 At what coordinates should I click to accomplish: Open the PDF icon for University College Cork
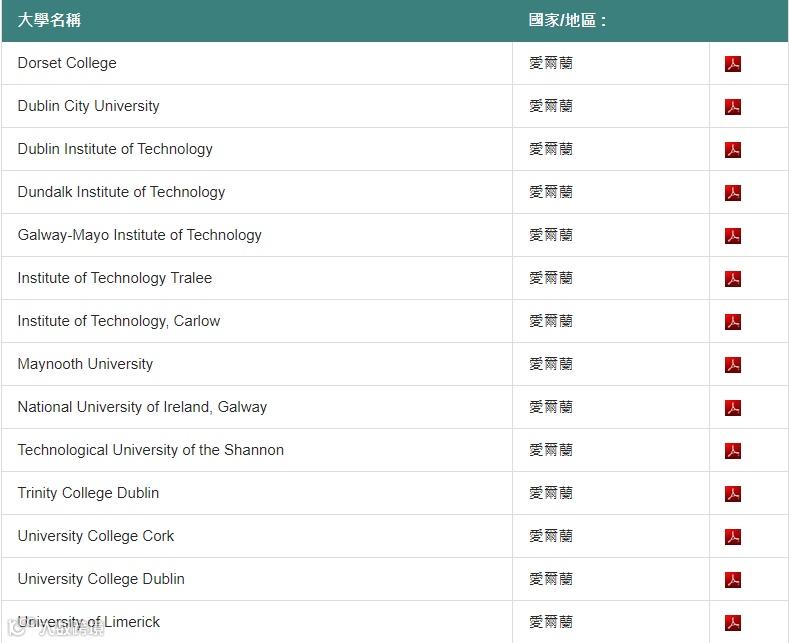click(733, 537)
